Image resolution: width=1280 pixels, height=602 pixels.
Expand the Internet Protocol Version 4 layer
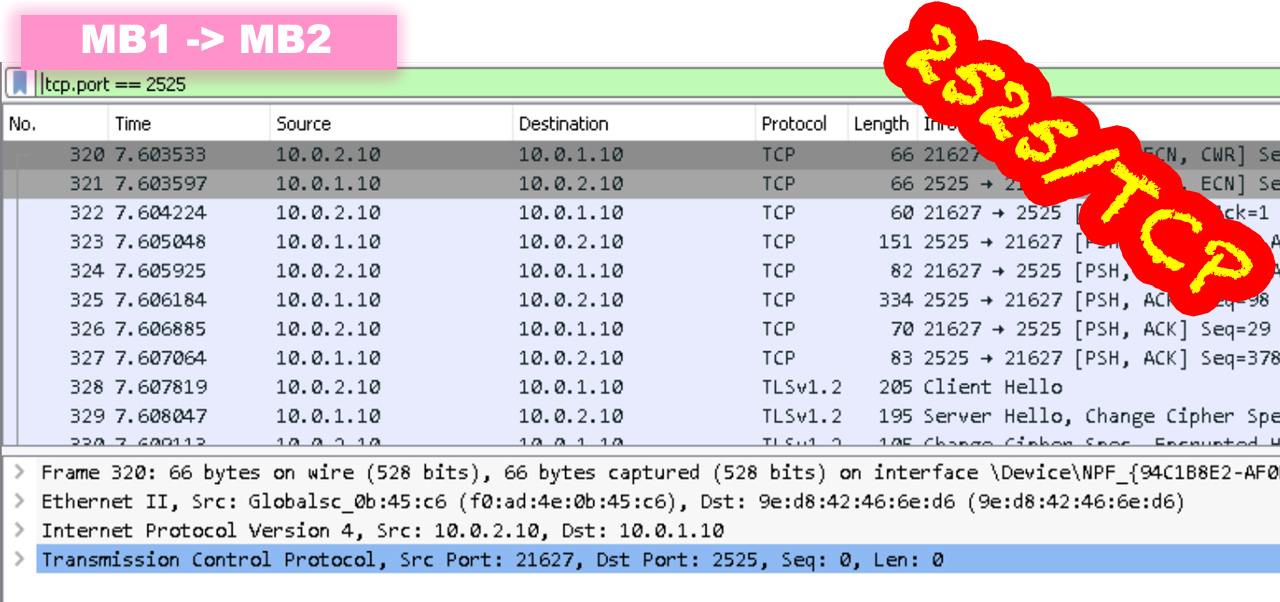21,530
